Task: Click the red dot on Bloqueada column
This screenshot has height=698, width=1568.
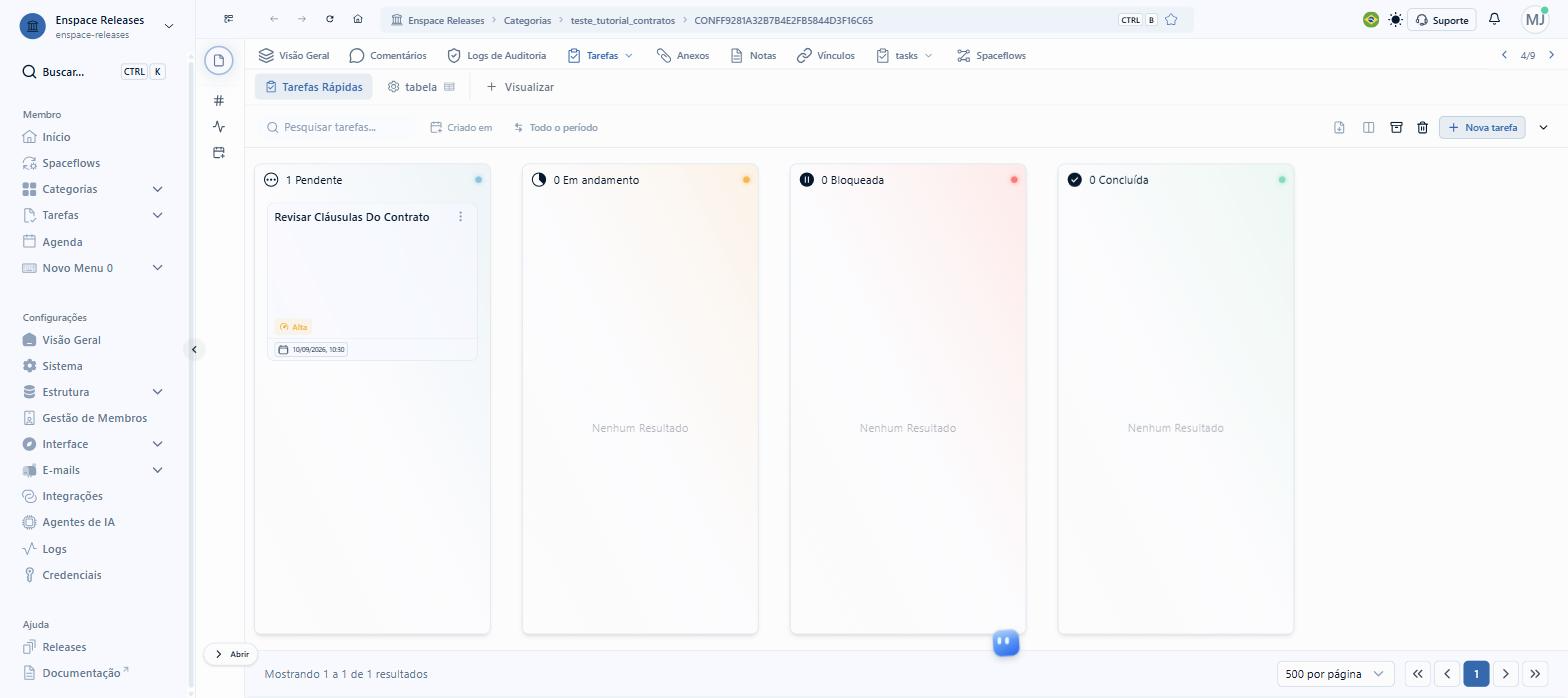Action: coord(1014,180)
